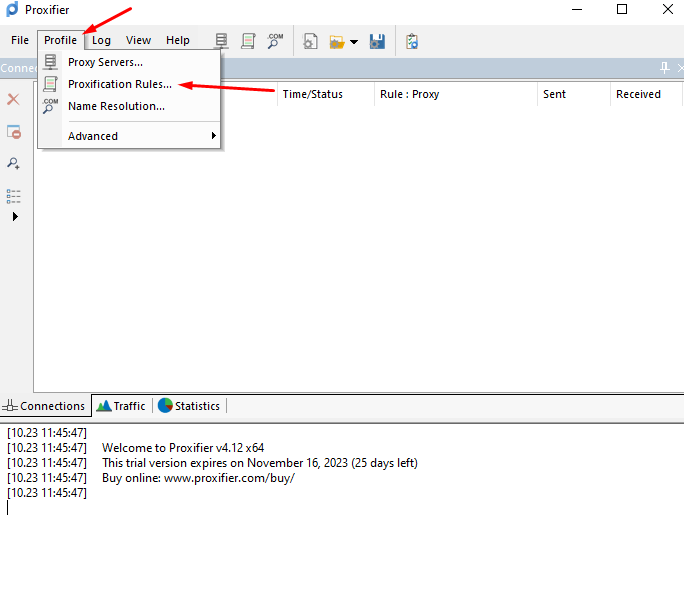Maximize the Proxifier window
The image size is (684, 603).
622,10
